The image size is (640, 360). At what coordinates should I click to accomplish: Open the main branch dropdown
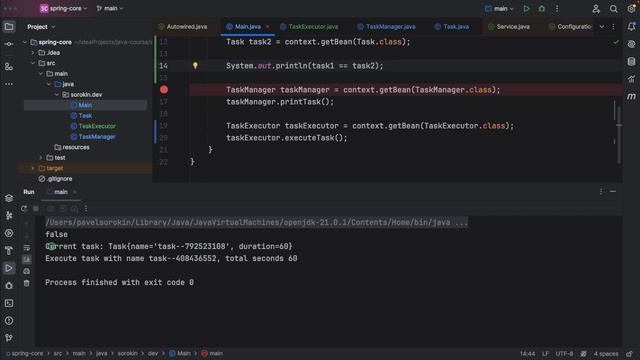click(109, 8)
